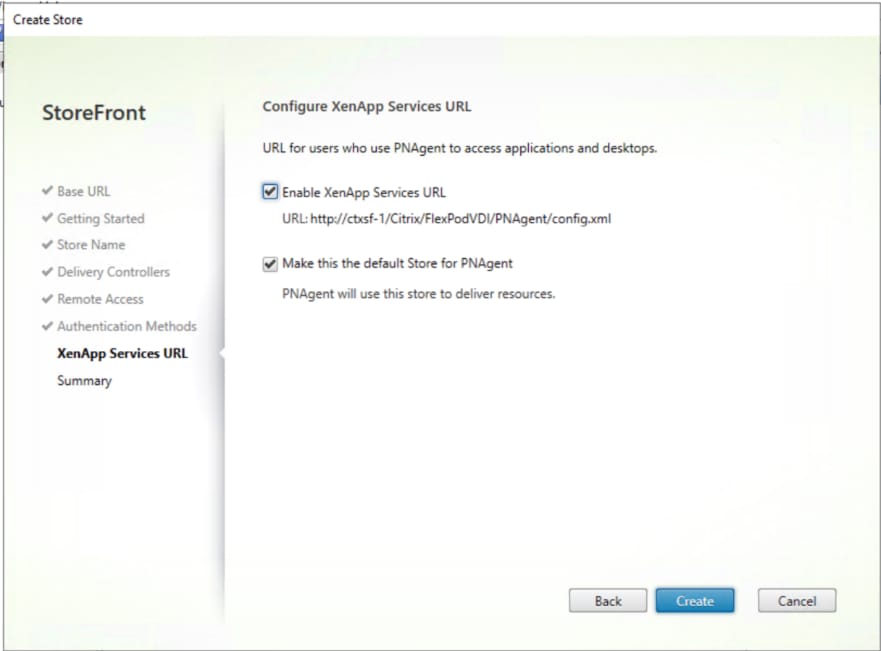Click the checkmark icon beside Base URL
The width and height of the screenshot is (881, 651).
[x=47, y=191]
